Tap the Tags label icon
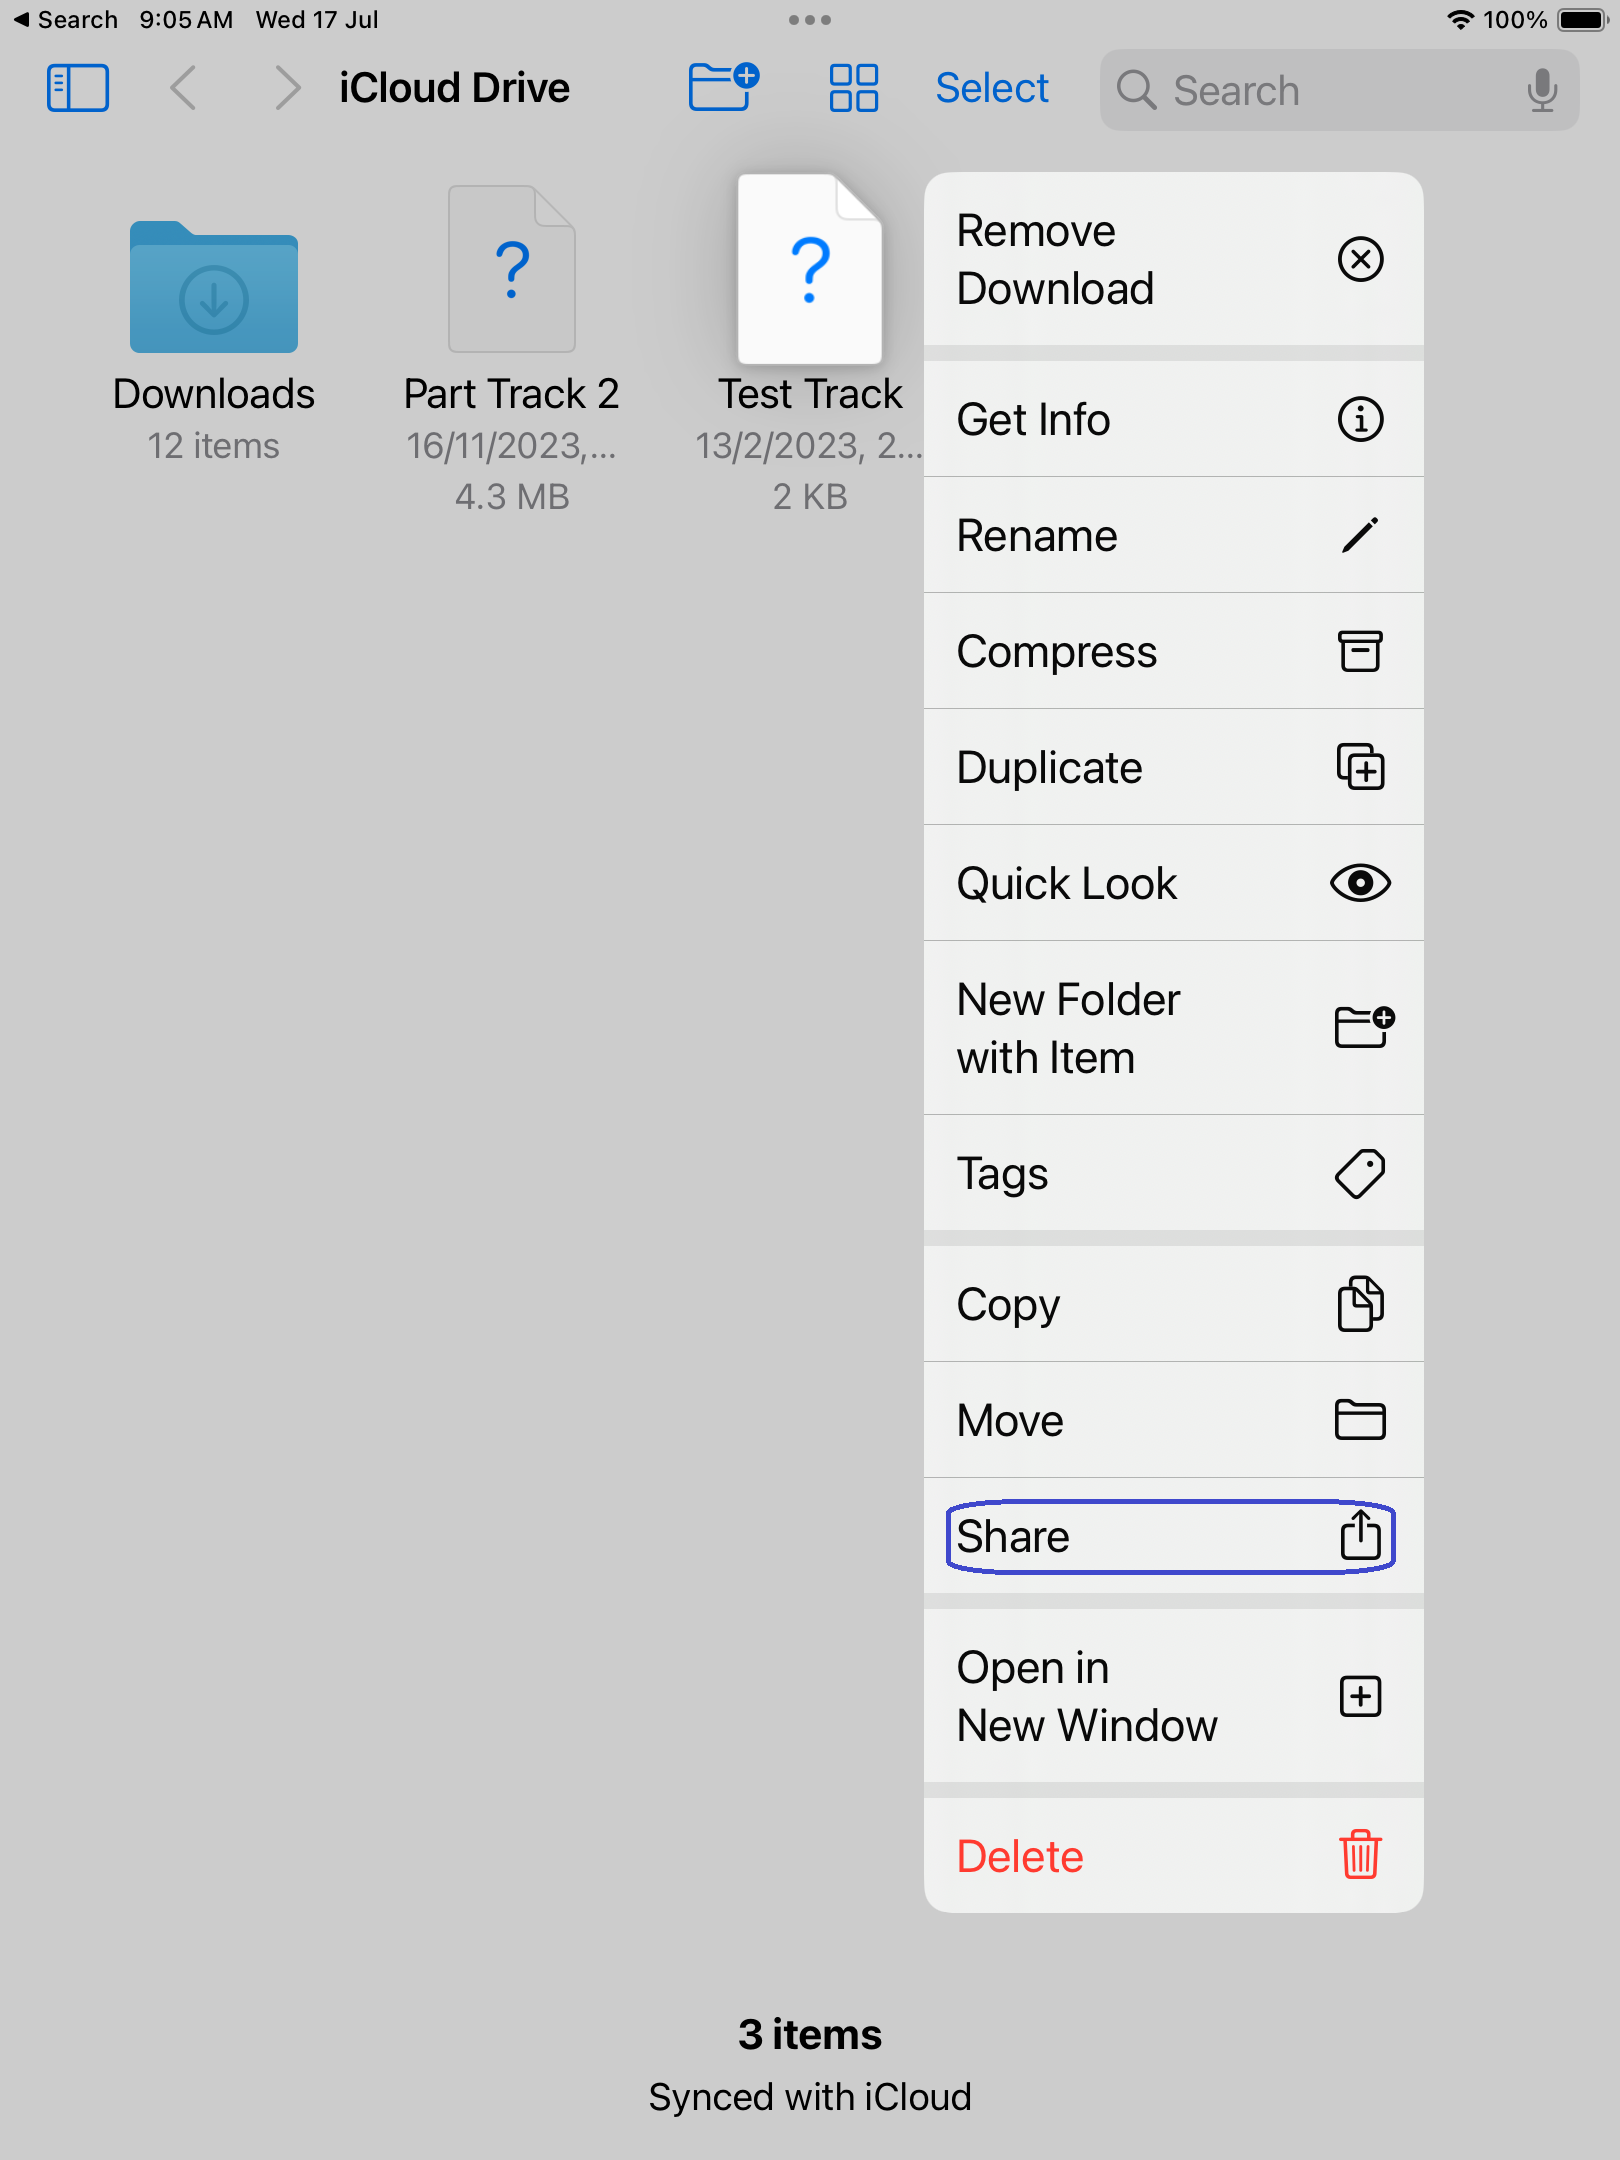Image resolution: width=1620 pixels, height=2160 pixels. point(1362,1173)
